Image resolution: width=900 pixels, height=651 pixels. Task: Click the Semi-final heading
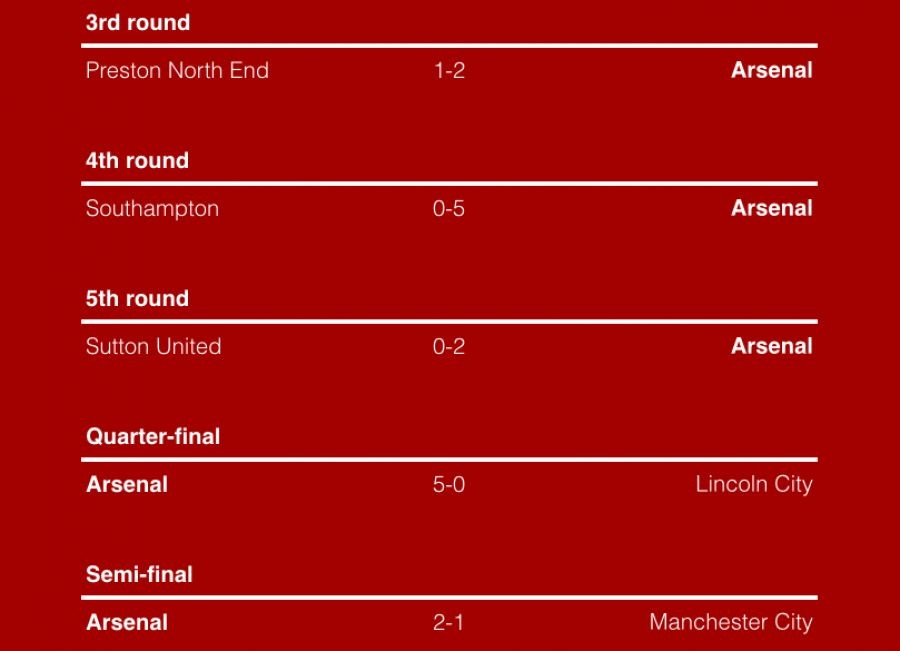(139, 575)
